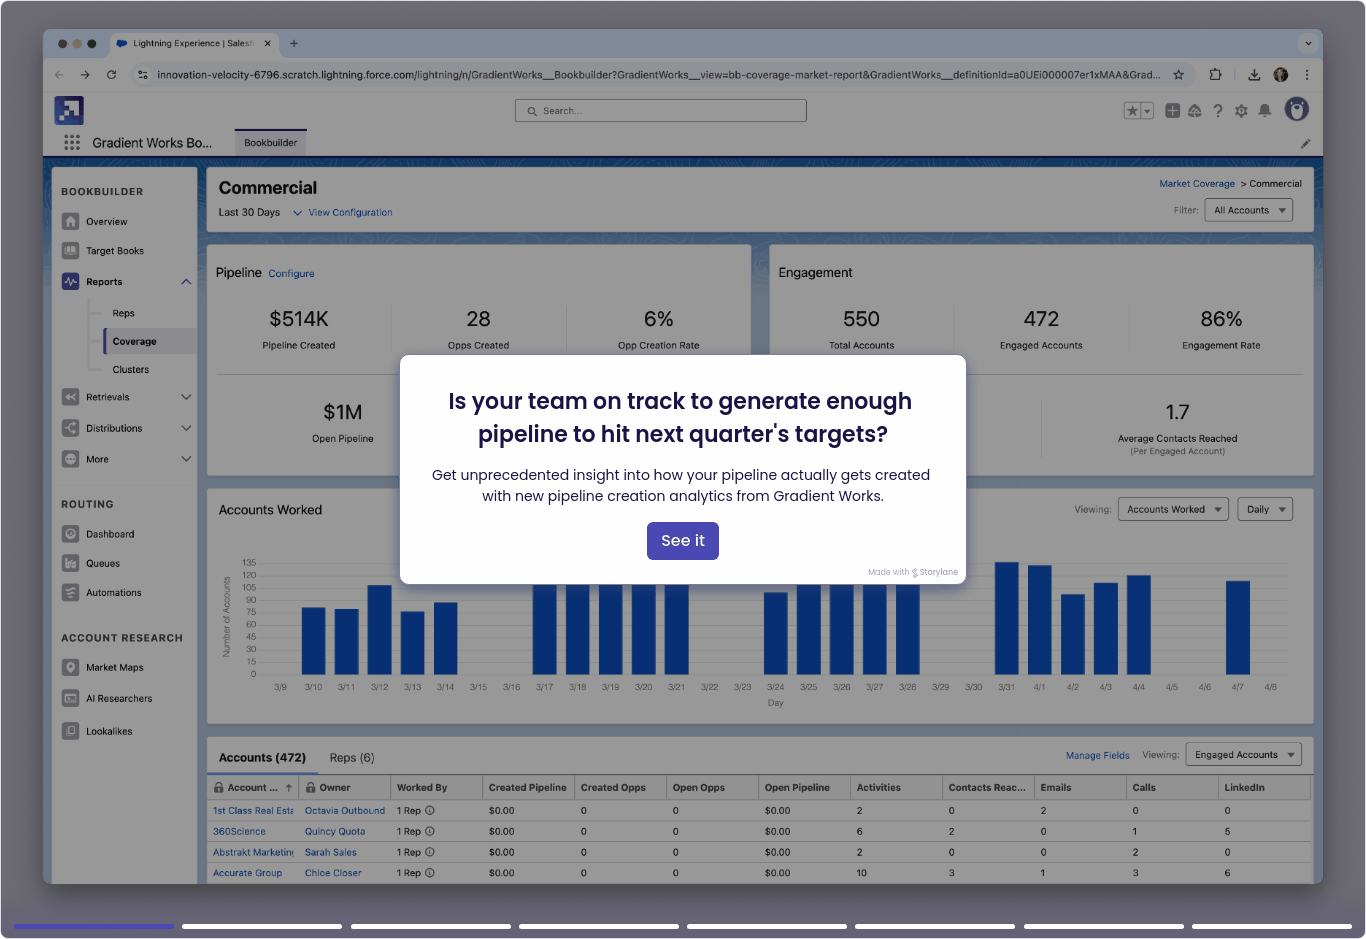Switch to the Accounts (472) tab
This screenshot has width=1366, height=939.
tap(262, 758)
